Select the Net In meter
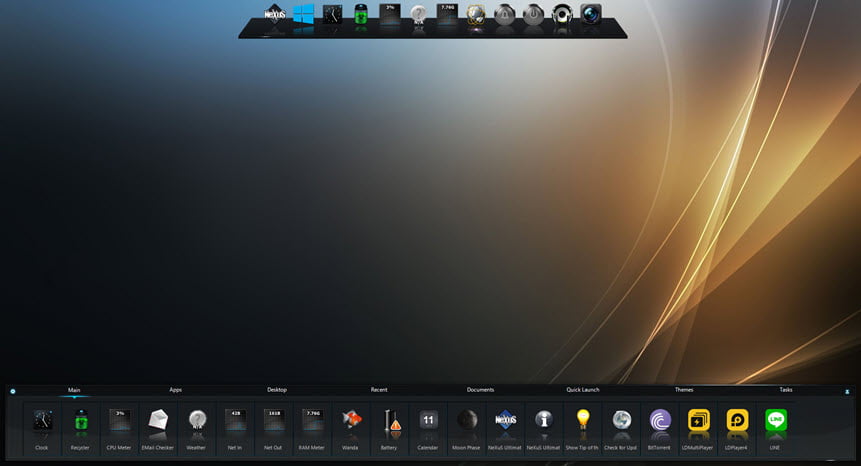This screenshot has height=466, width=861. (x=235, y=421)
